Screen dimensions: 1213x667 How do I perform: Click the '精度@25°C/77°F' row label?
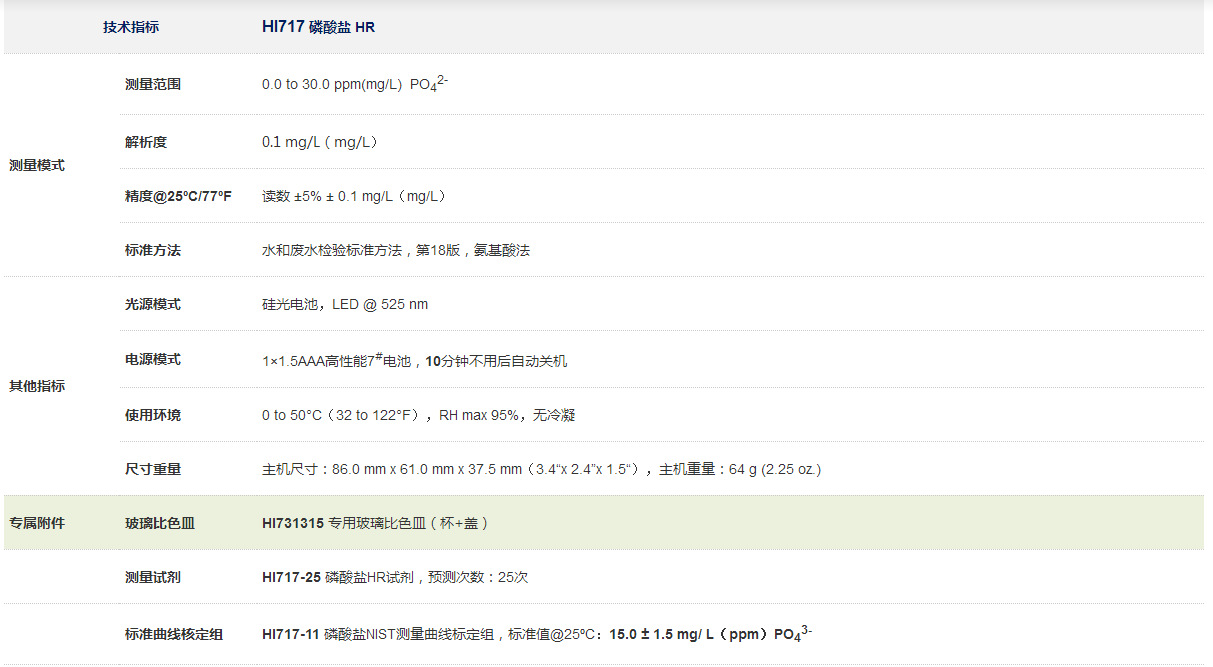(178, 196)
